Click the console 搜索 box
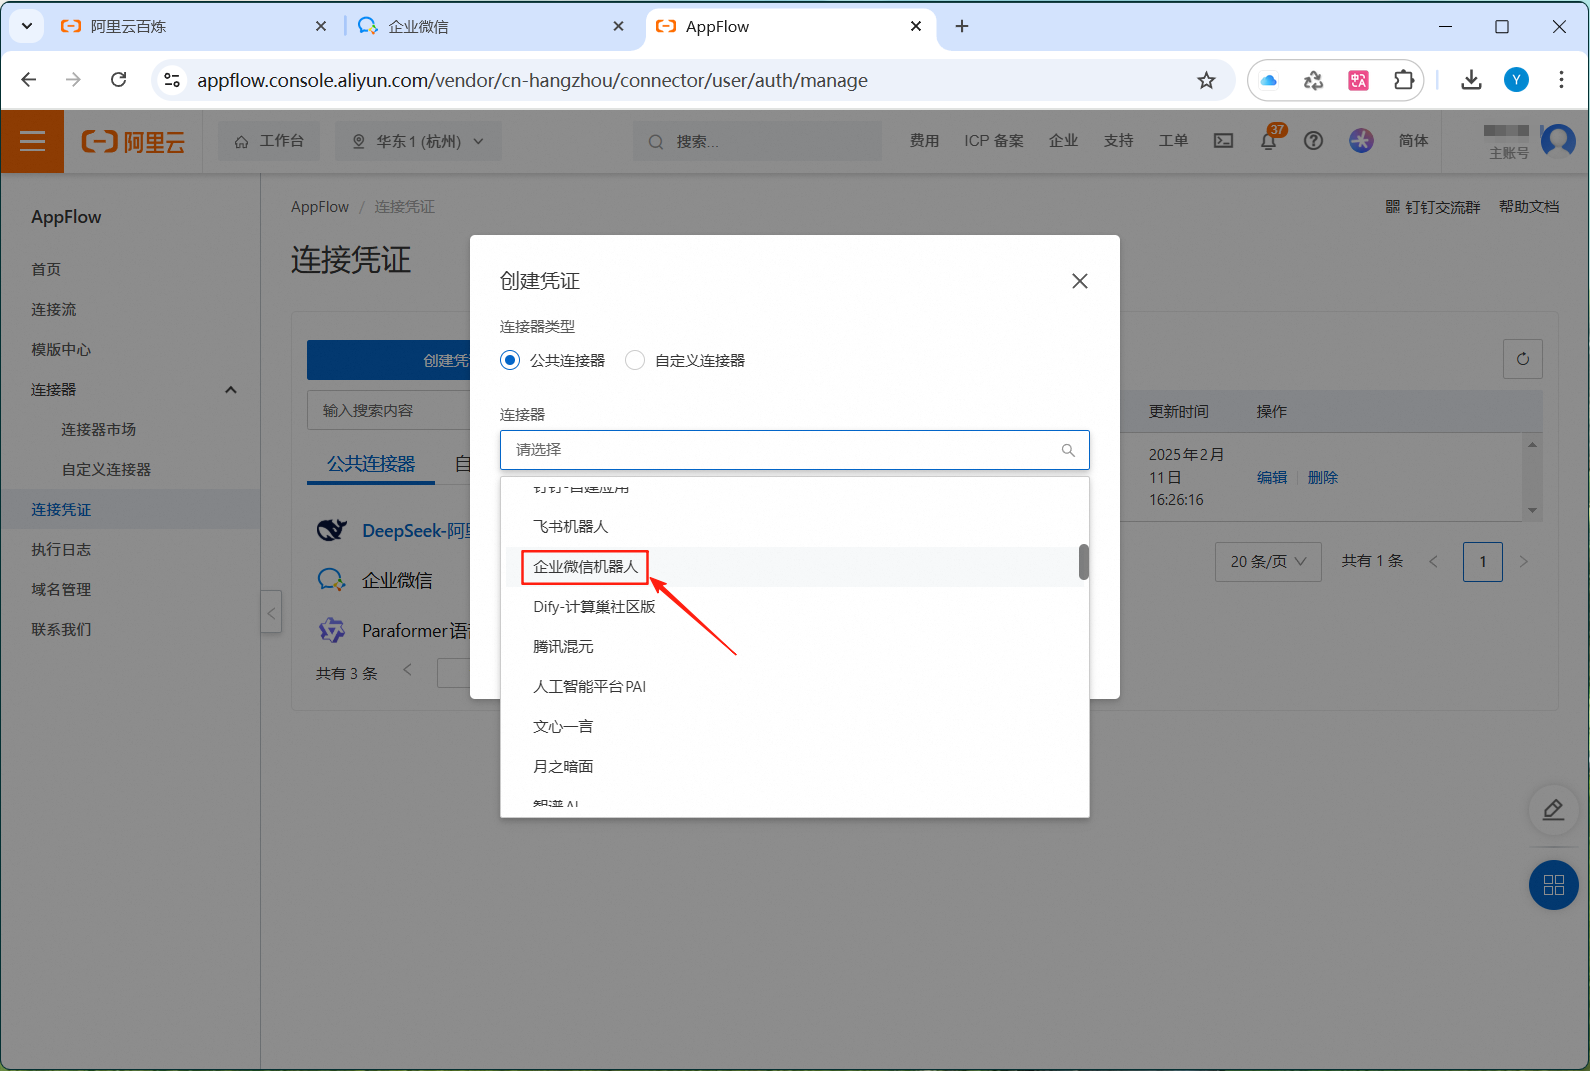Screen dimensions: 1590x1071 [x=757, y=141]
